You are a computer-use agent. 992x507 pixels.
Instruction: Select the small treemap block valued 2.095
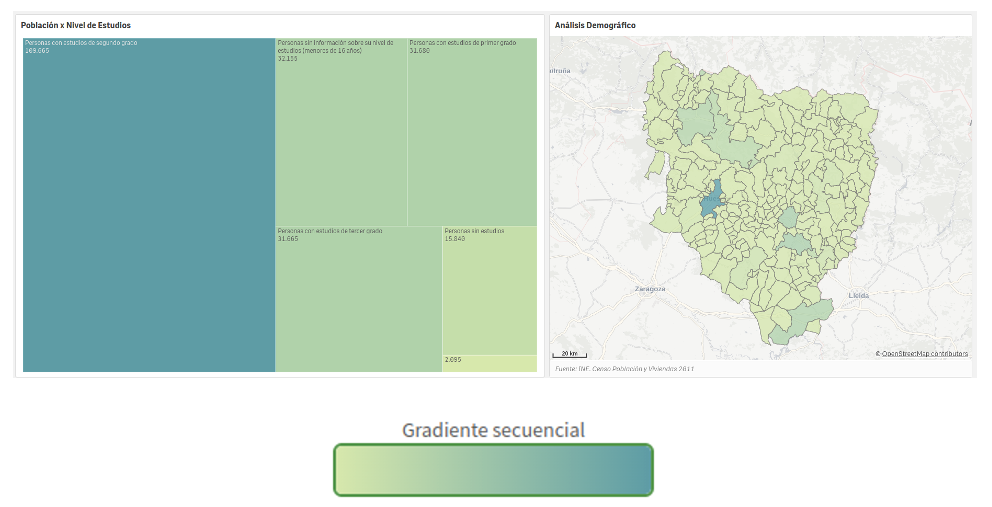click(490, 364)
